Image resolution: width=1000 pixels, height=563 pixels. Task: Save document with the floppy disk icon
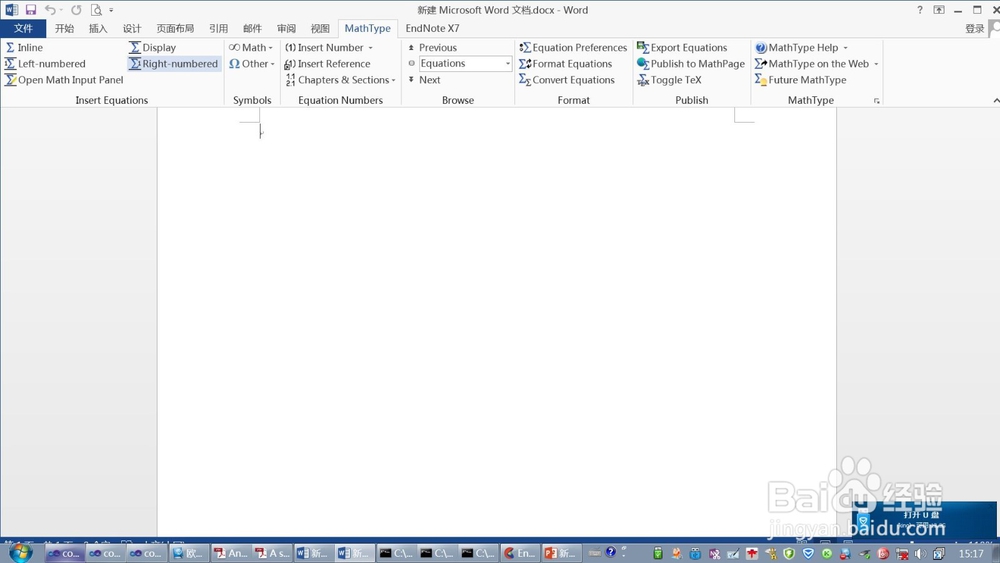pos(31,10)
